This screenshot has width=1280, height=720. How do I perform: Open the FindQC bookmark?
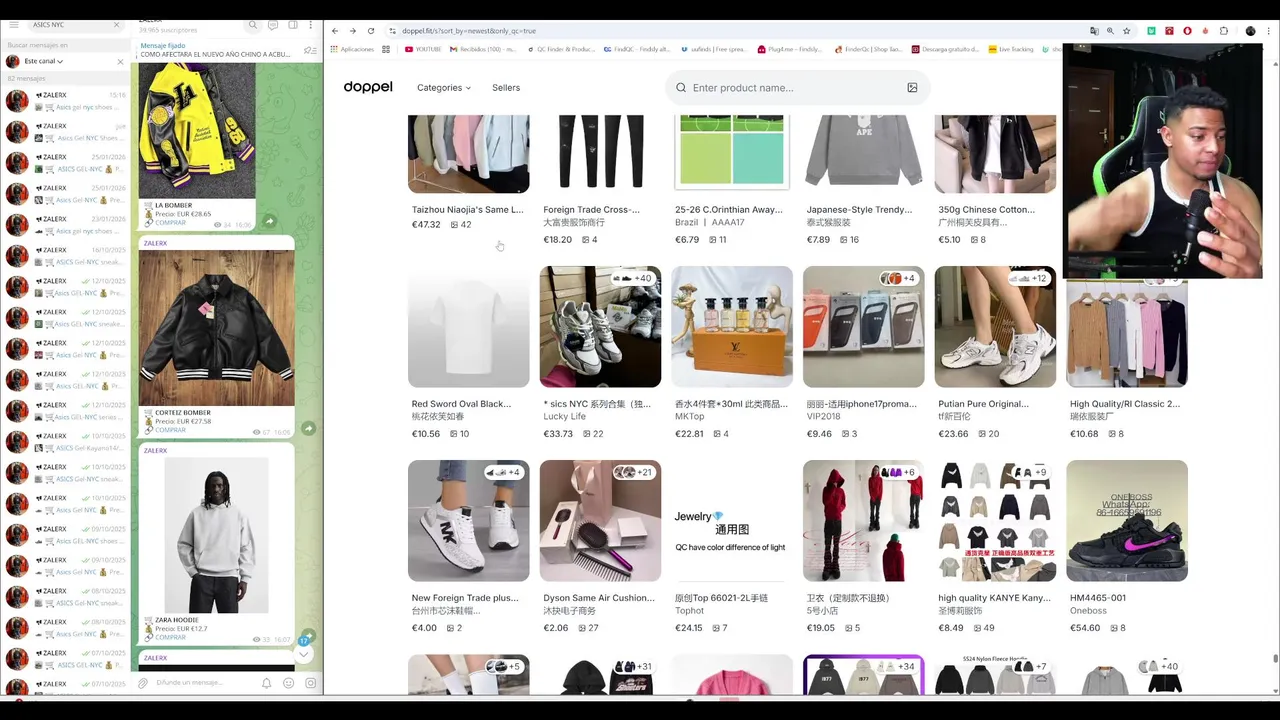pos(637,49)
